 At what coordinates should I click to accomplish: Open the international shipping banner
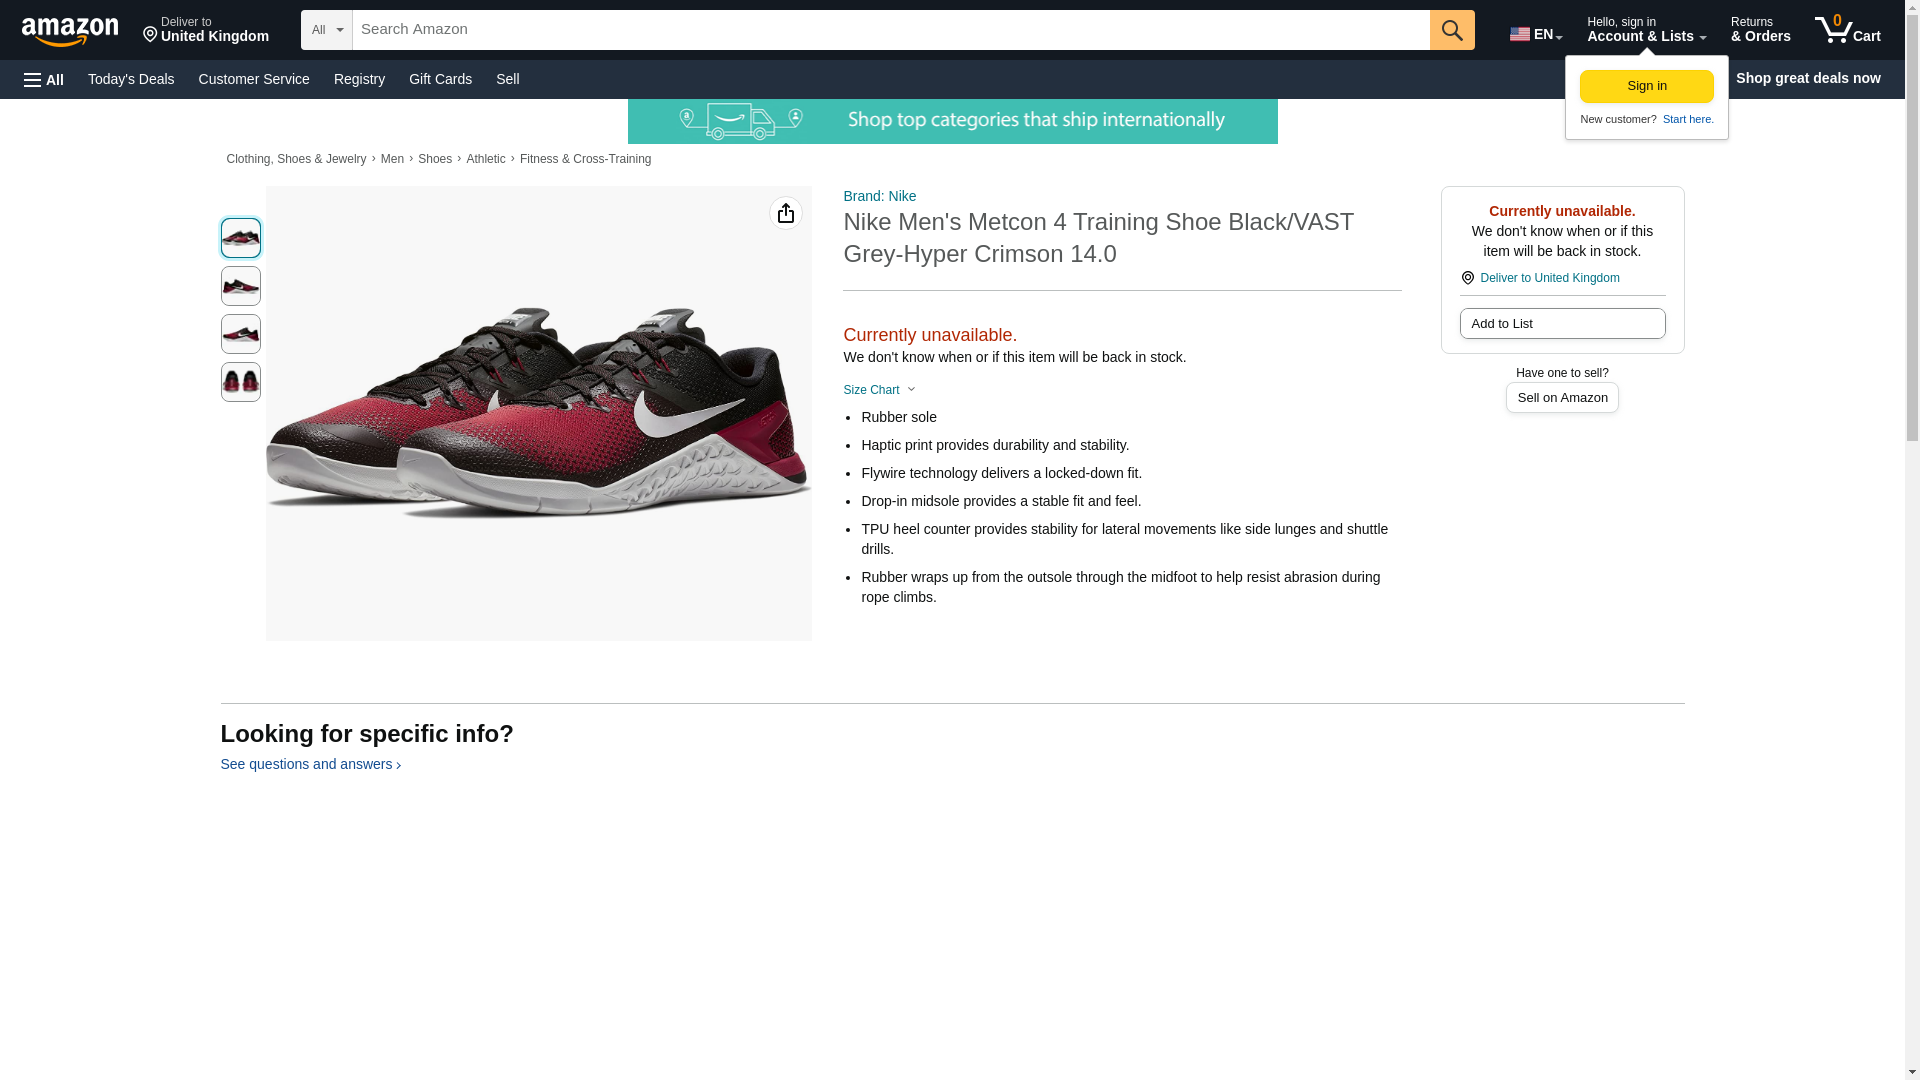coord(952,121)
